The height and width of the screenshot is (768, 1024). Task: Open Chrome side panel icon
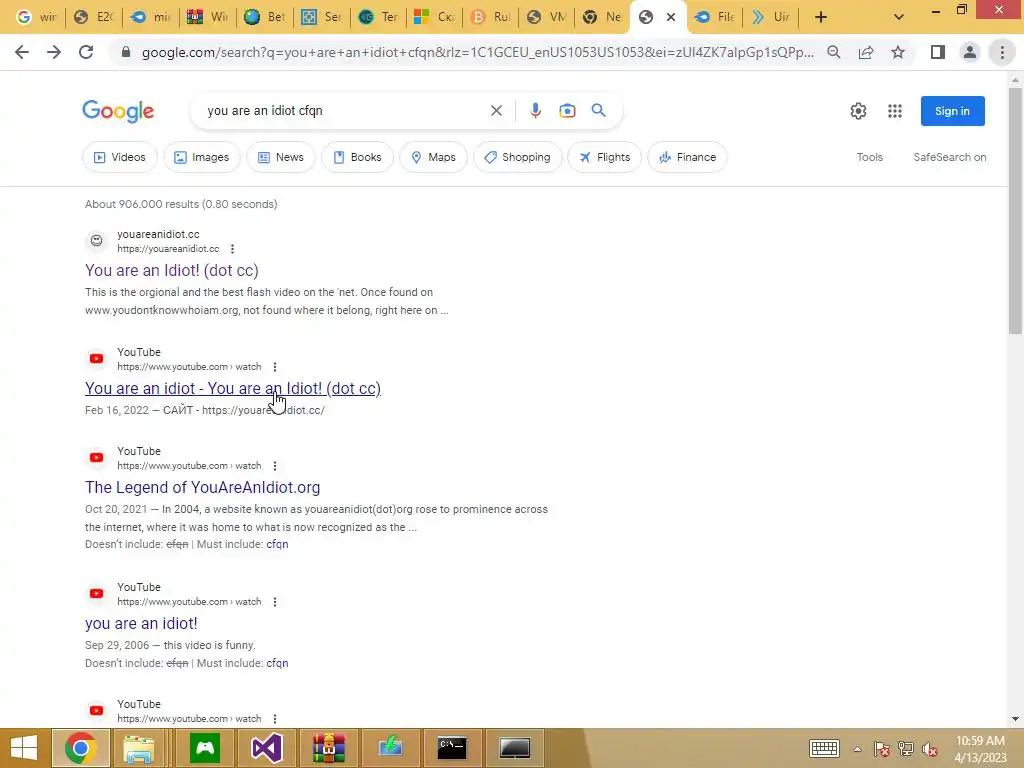(938, 52)
